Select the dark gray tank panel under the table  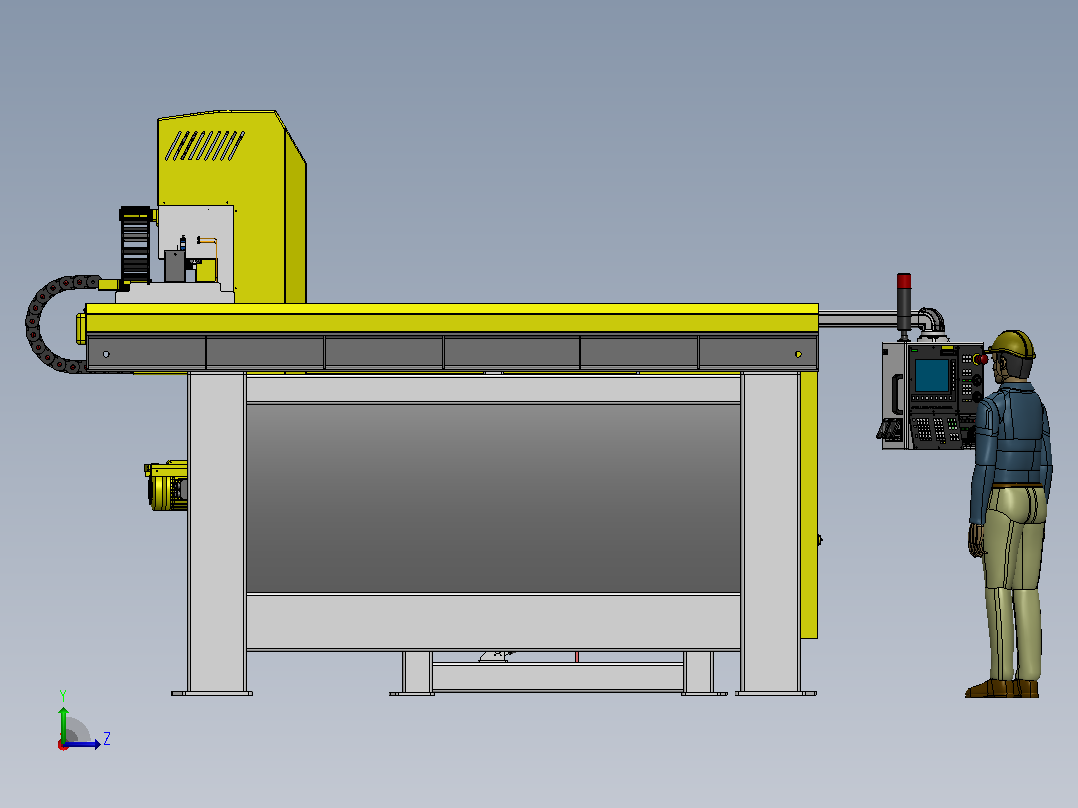(x=493, y=498)
